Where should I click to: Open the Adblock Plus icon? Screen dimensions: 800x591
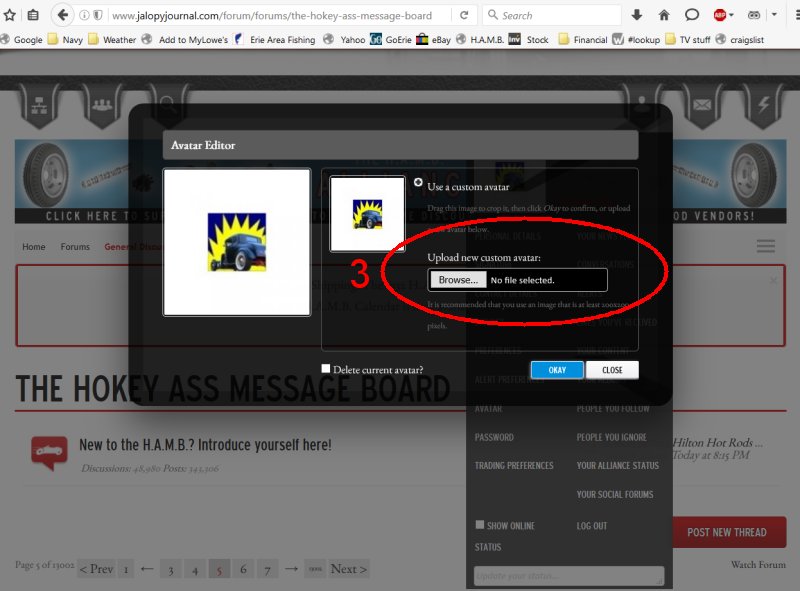[719, 15]
